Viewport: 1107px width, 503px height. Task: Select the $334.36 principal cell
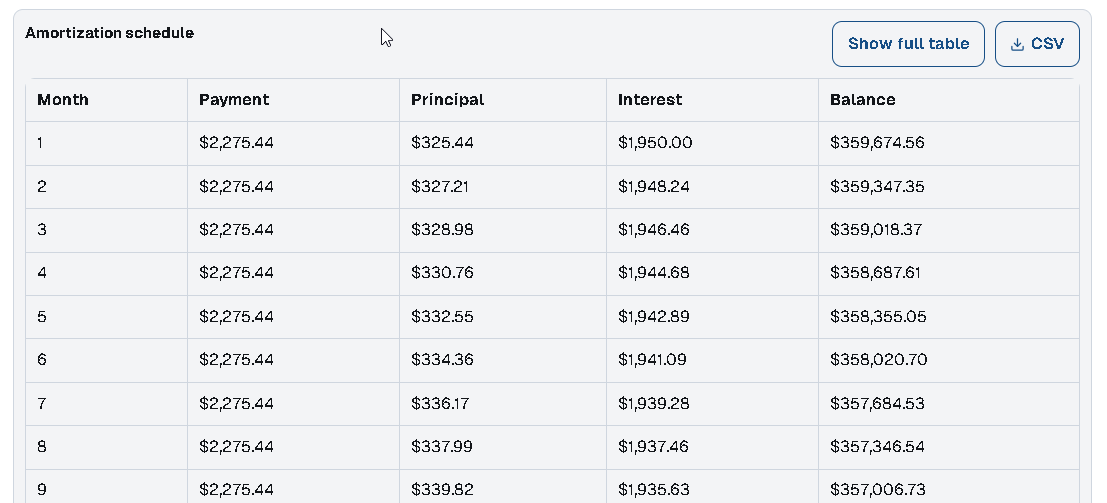(x=442, y=359)
